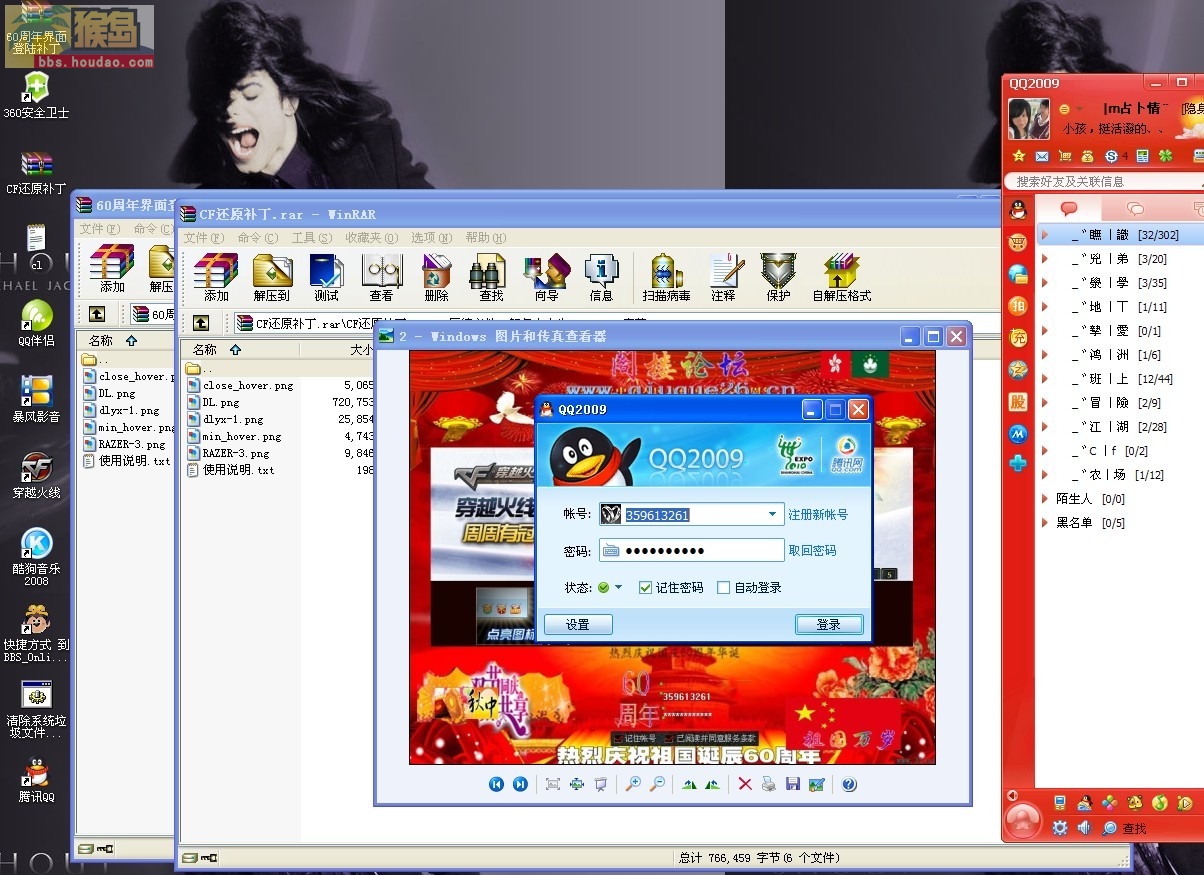Viewport: 1204px width, 875px height.
Task: Click the QQ password input field
Action: click(x=692, y=551)
